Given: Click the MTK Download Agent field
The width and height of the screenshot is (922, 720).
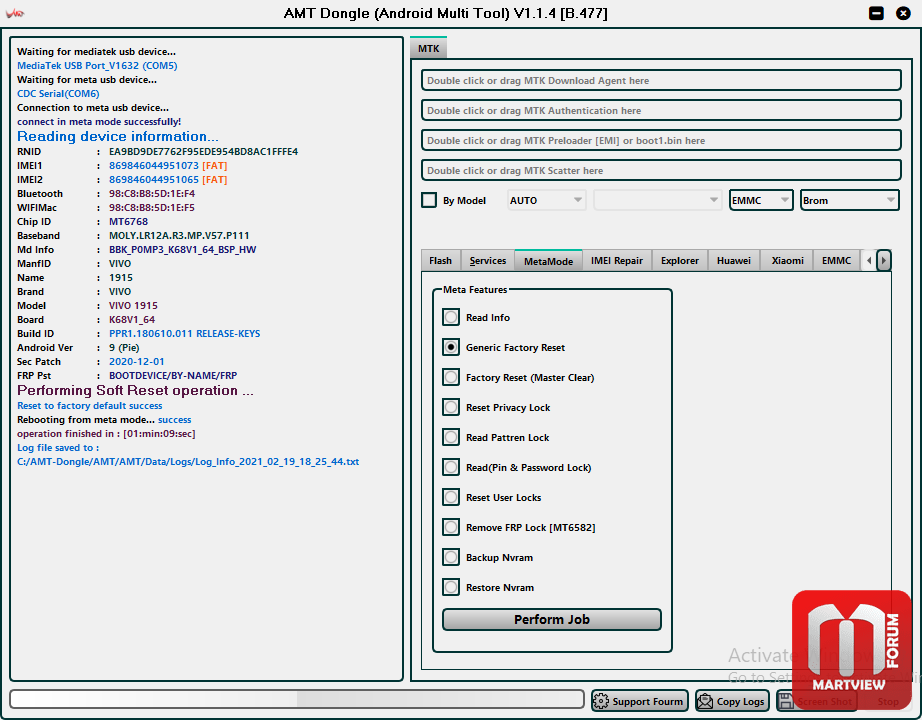Looking at the screenshot, I should [x=662, y=81].
